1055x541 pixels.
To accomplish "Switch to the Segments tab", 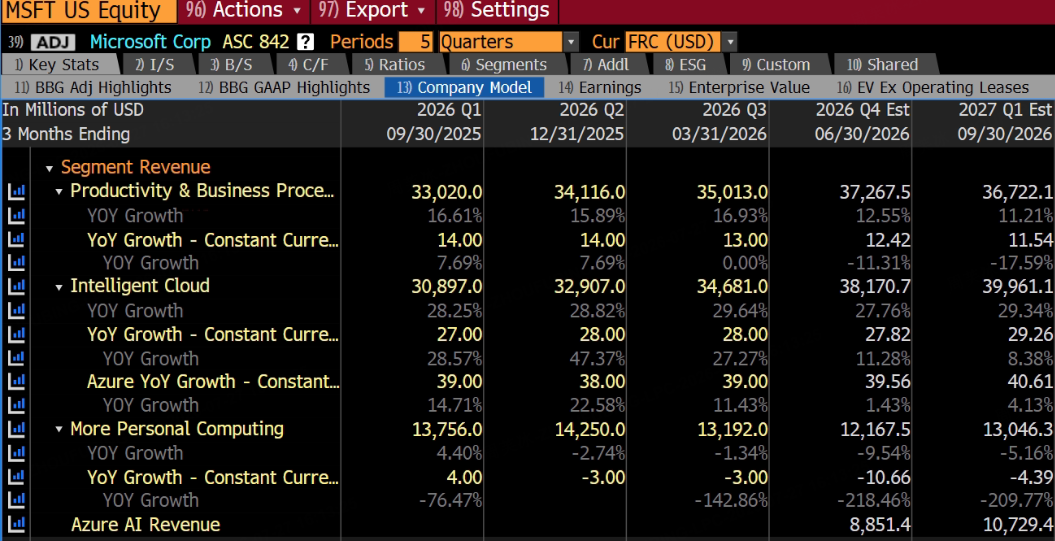I will click(x=504, y=65).
